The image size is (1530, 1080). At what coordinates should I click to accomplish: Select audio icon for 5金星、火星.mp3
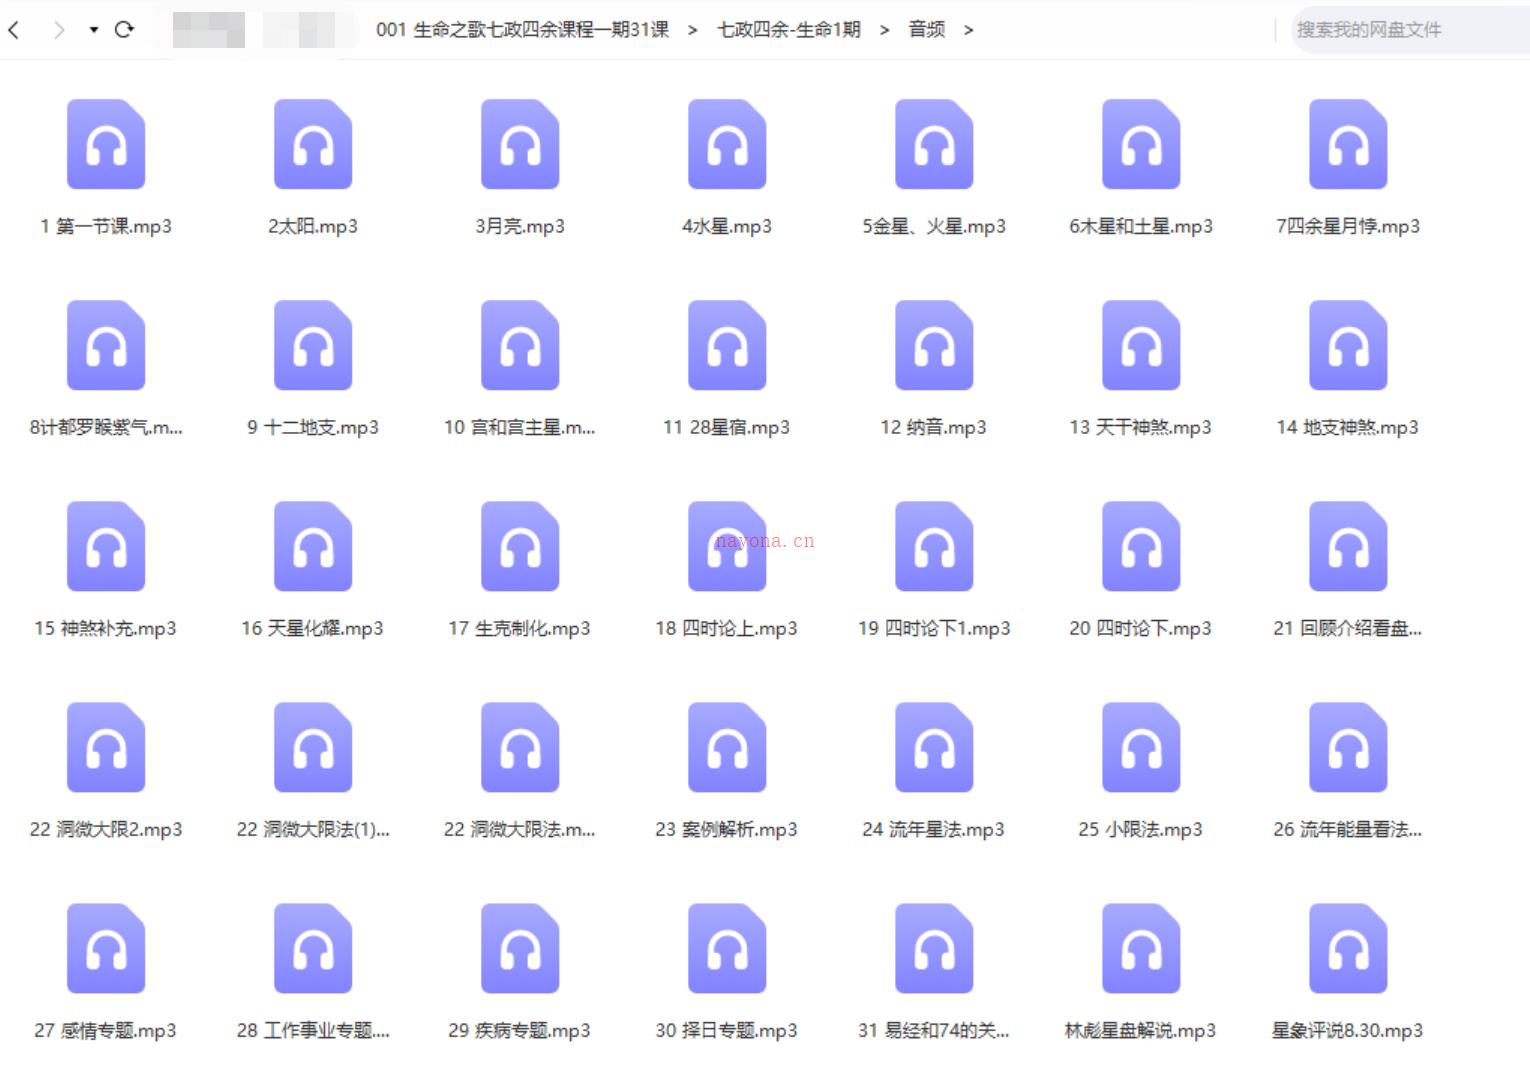pos(934,144)
